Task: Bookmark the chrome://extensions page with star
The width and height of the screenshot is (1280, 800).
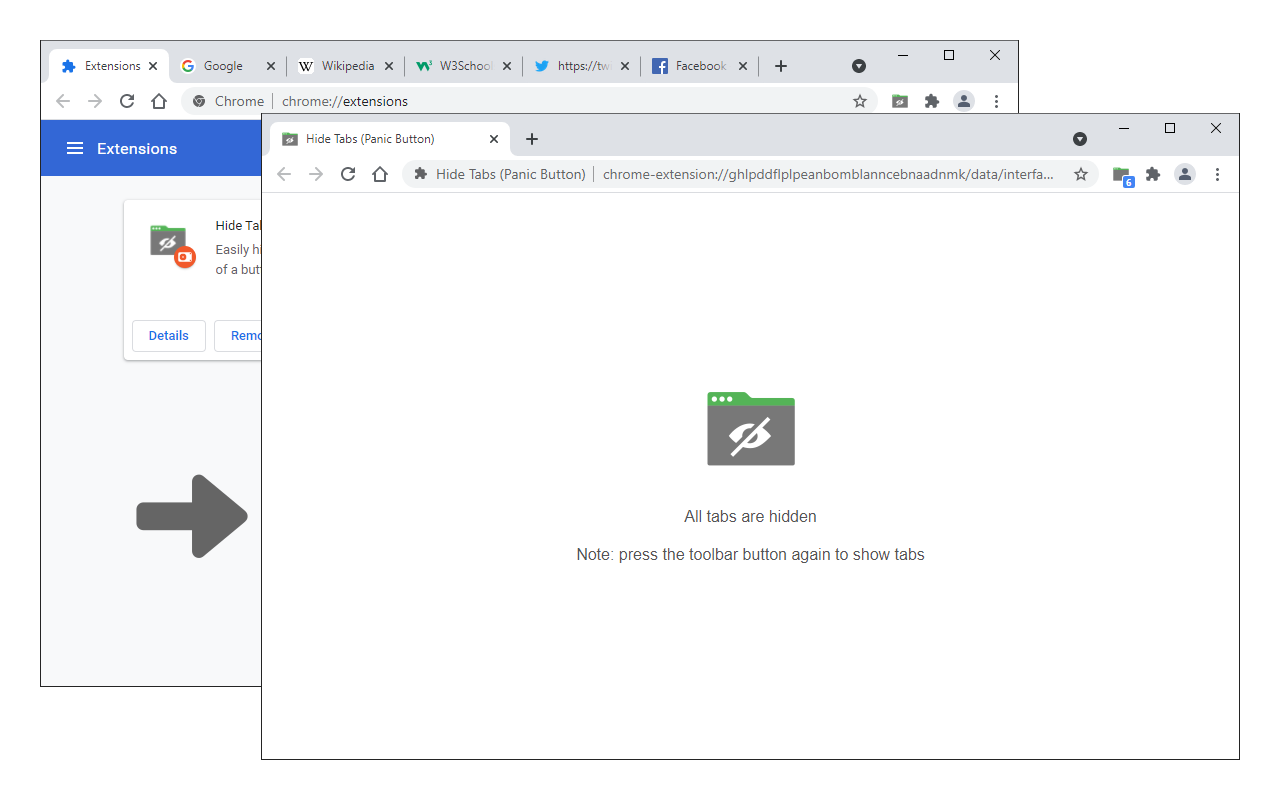Action: pyautogui.click(x=859, y=101)
